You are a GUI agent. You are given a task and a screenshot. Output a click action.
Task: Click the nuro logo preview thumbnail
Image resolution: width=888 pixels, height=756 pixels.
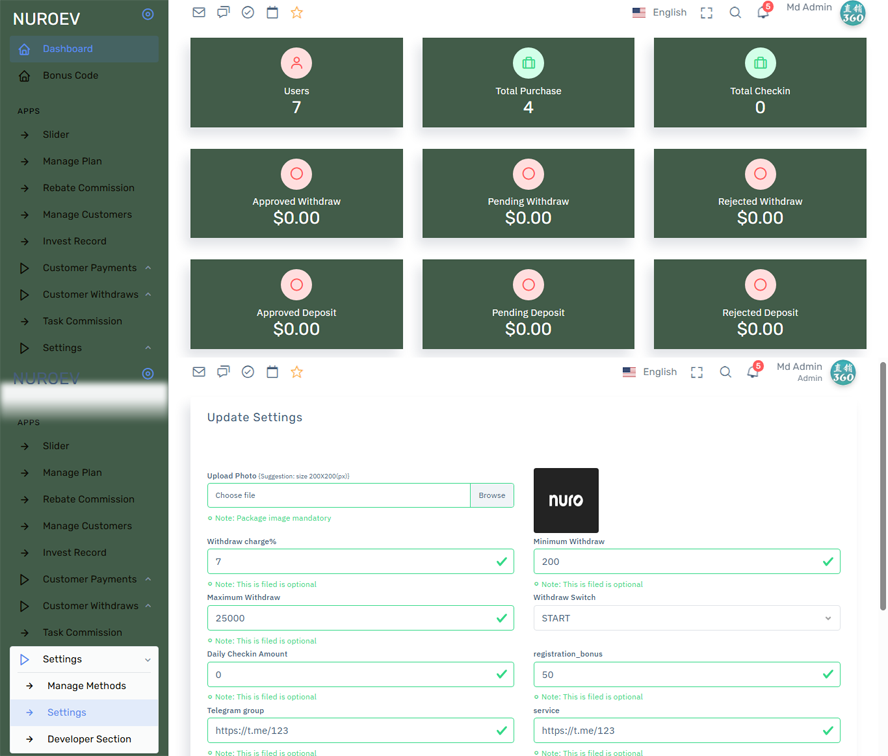coord(566,500)
